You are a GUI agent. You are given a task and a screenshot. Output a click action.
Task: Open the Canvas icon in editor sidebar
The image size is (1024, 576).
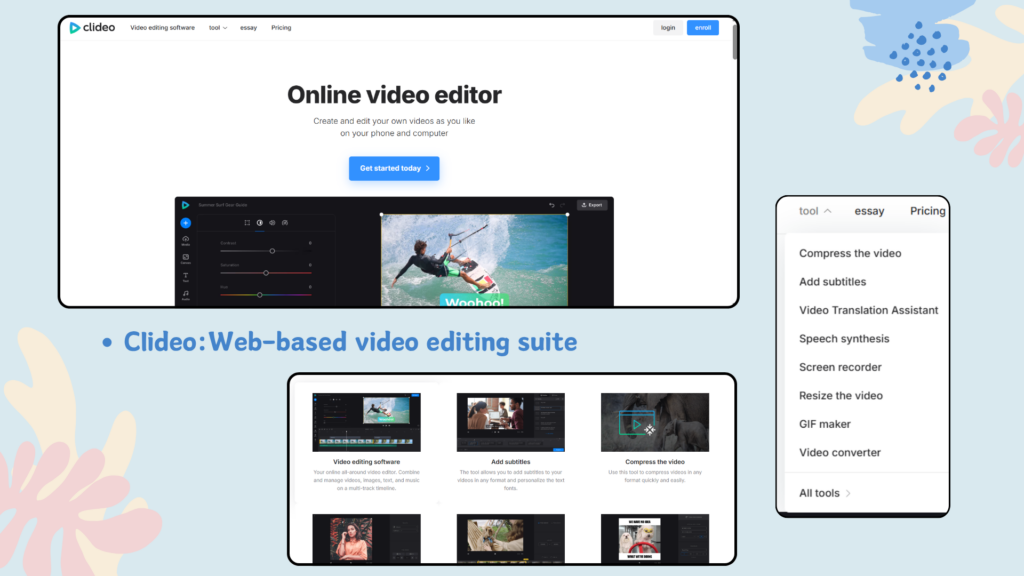185,259
